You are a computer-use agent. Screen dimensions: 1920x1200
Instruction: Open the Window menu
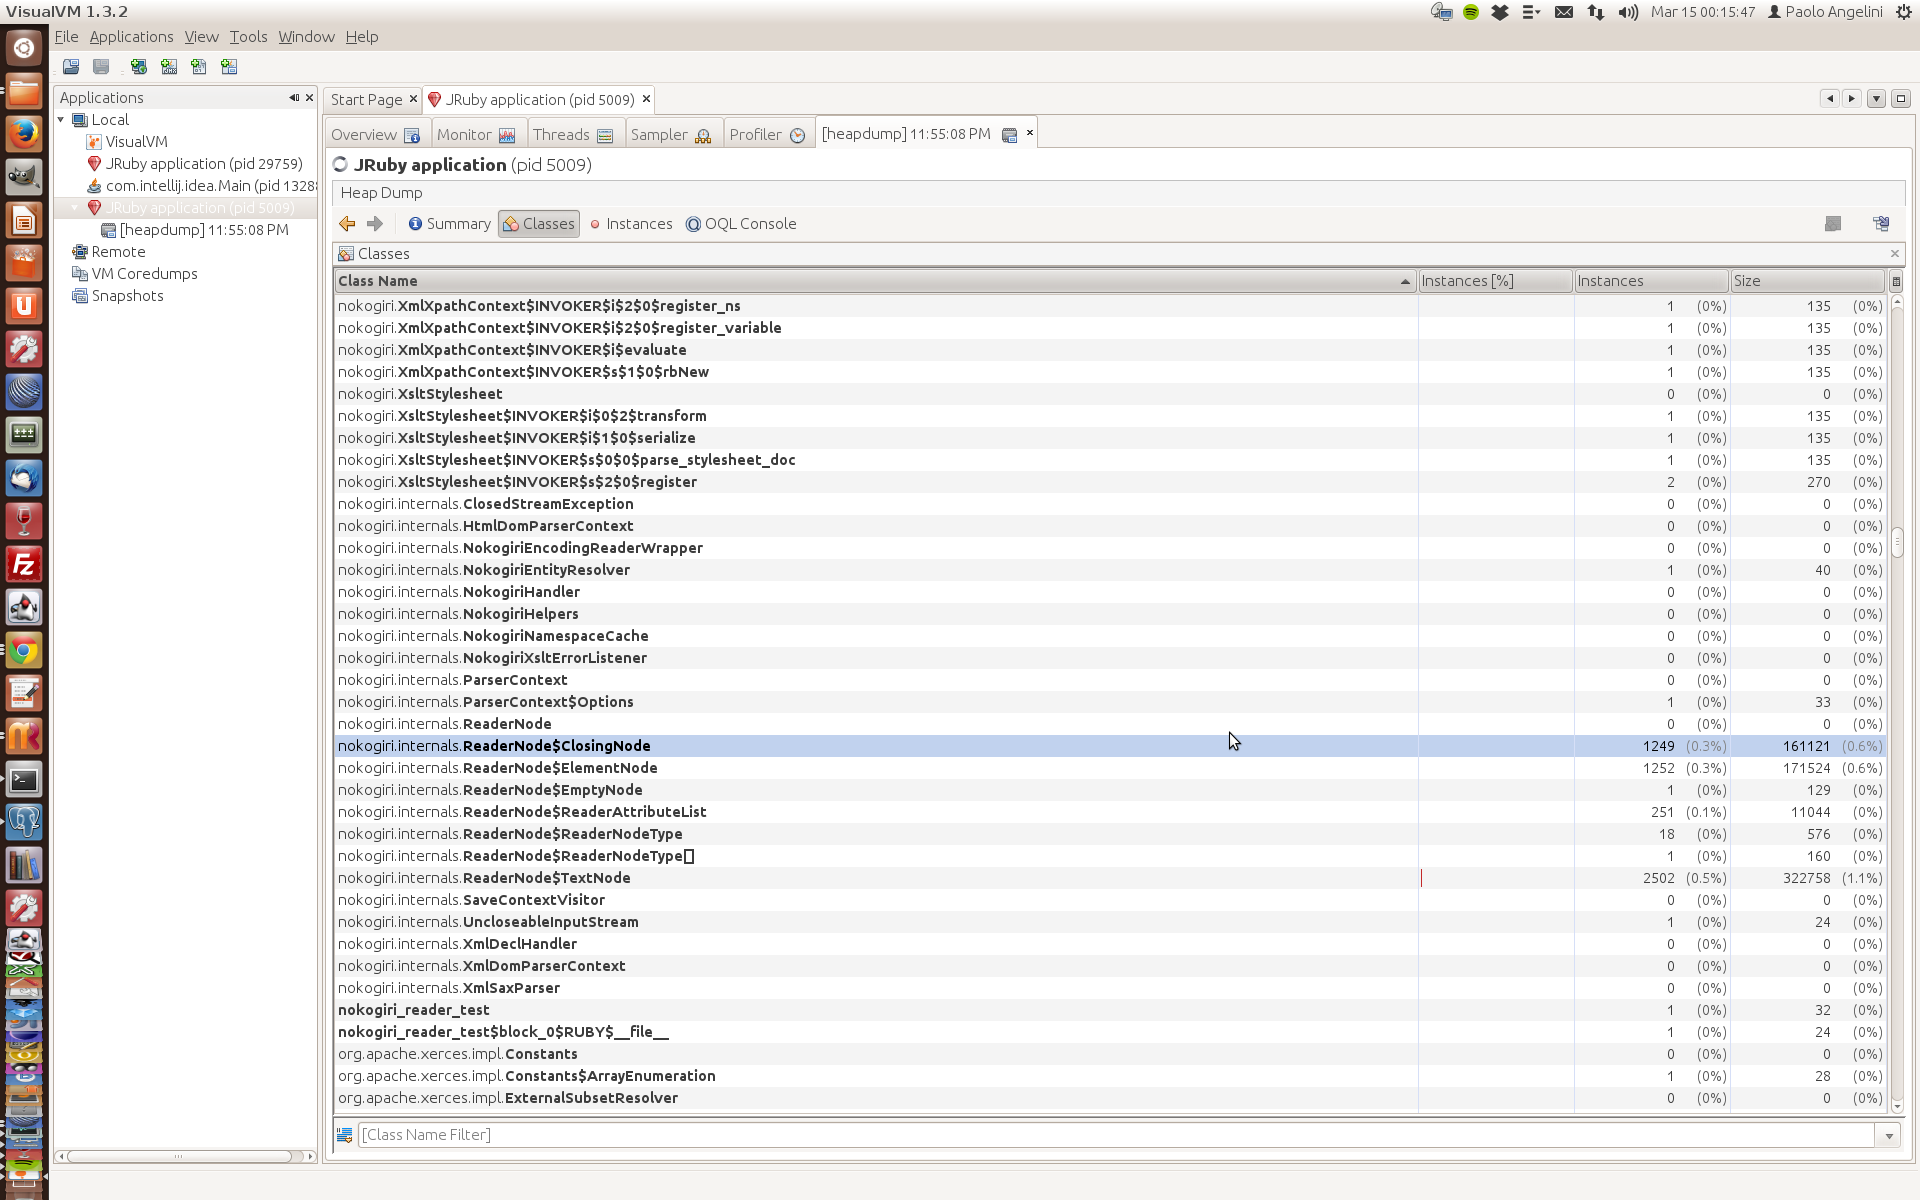click(x=306, y=37)
